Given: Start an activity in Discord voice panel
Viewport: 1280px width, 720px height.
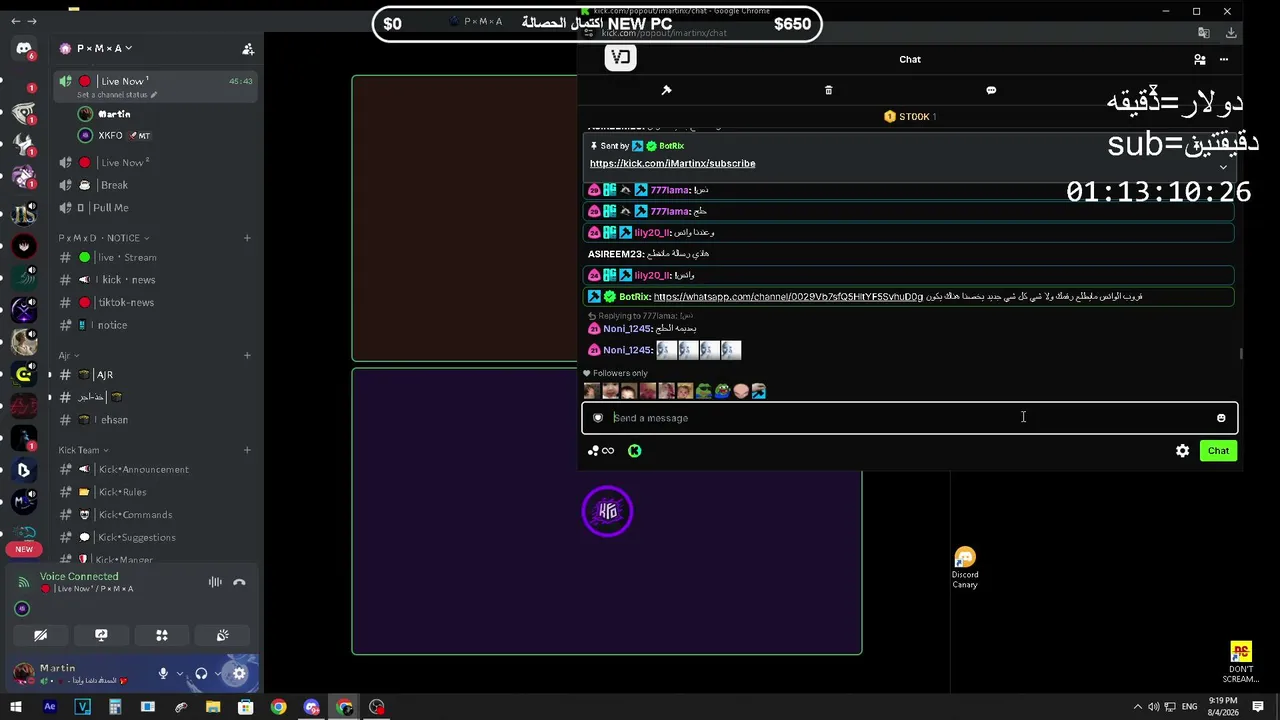Looking at the screenshot, I should (x=162, y=635).
